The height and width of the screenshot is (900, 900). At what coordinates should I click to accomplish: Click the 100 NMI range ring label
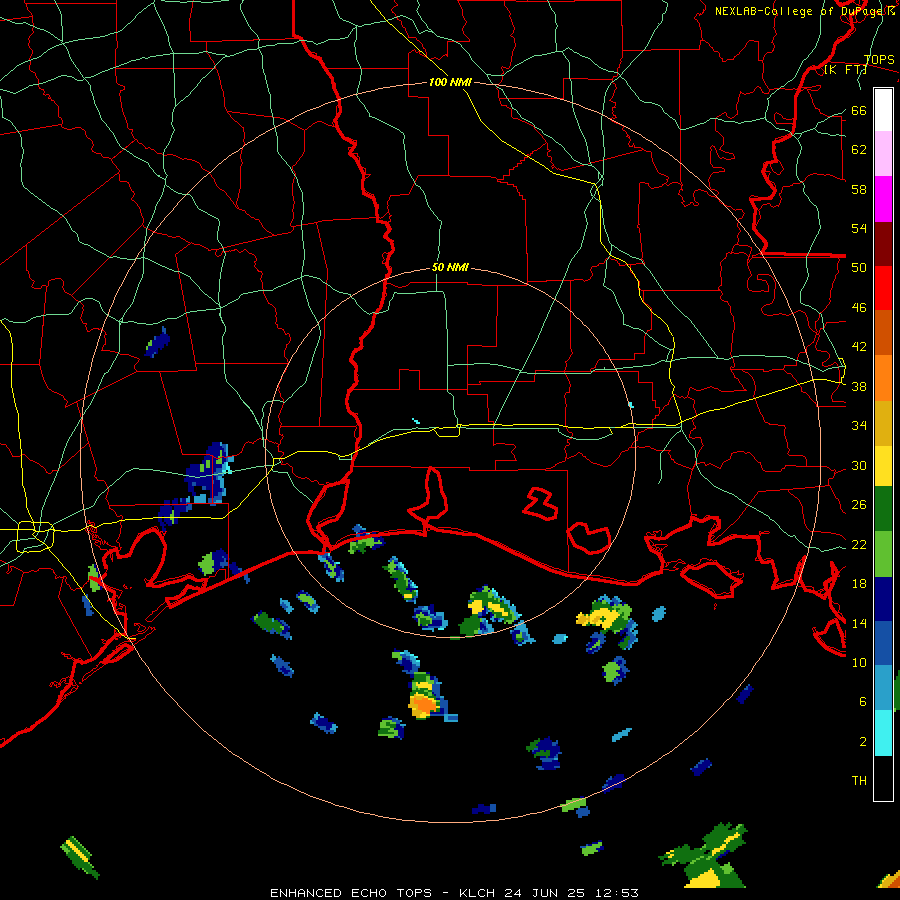(x=450, y=82)
